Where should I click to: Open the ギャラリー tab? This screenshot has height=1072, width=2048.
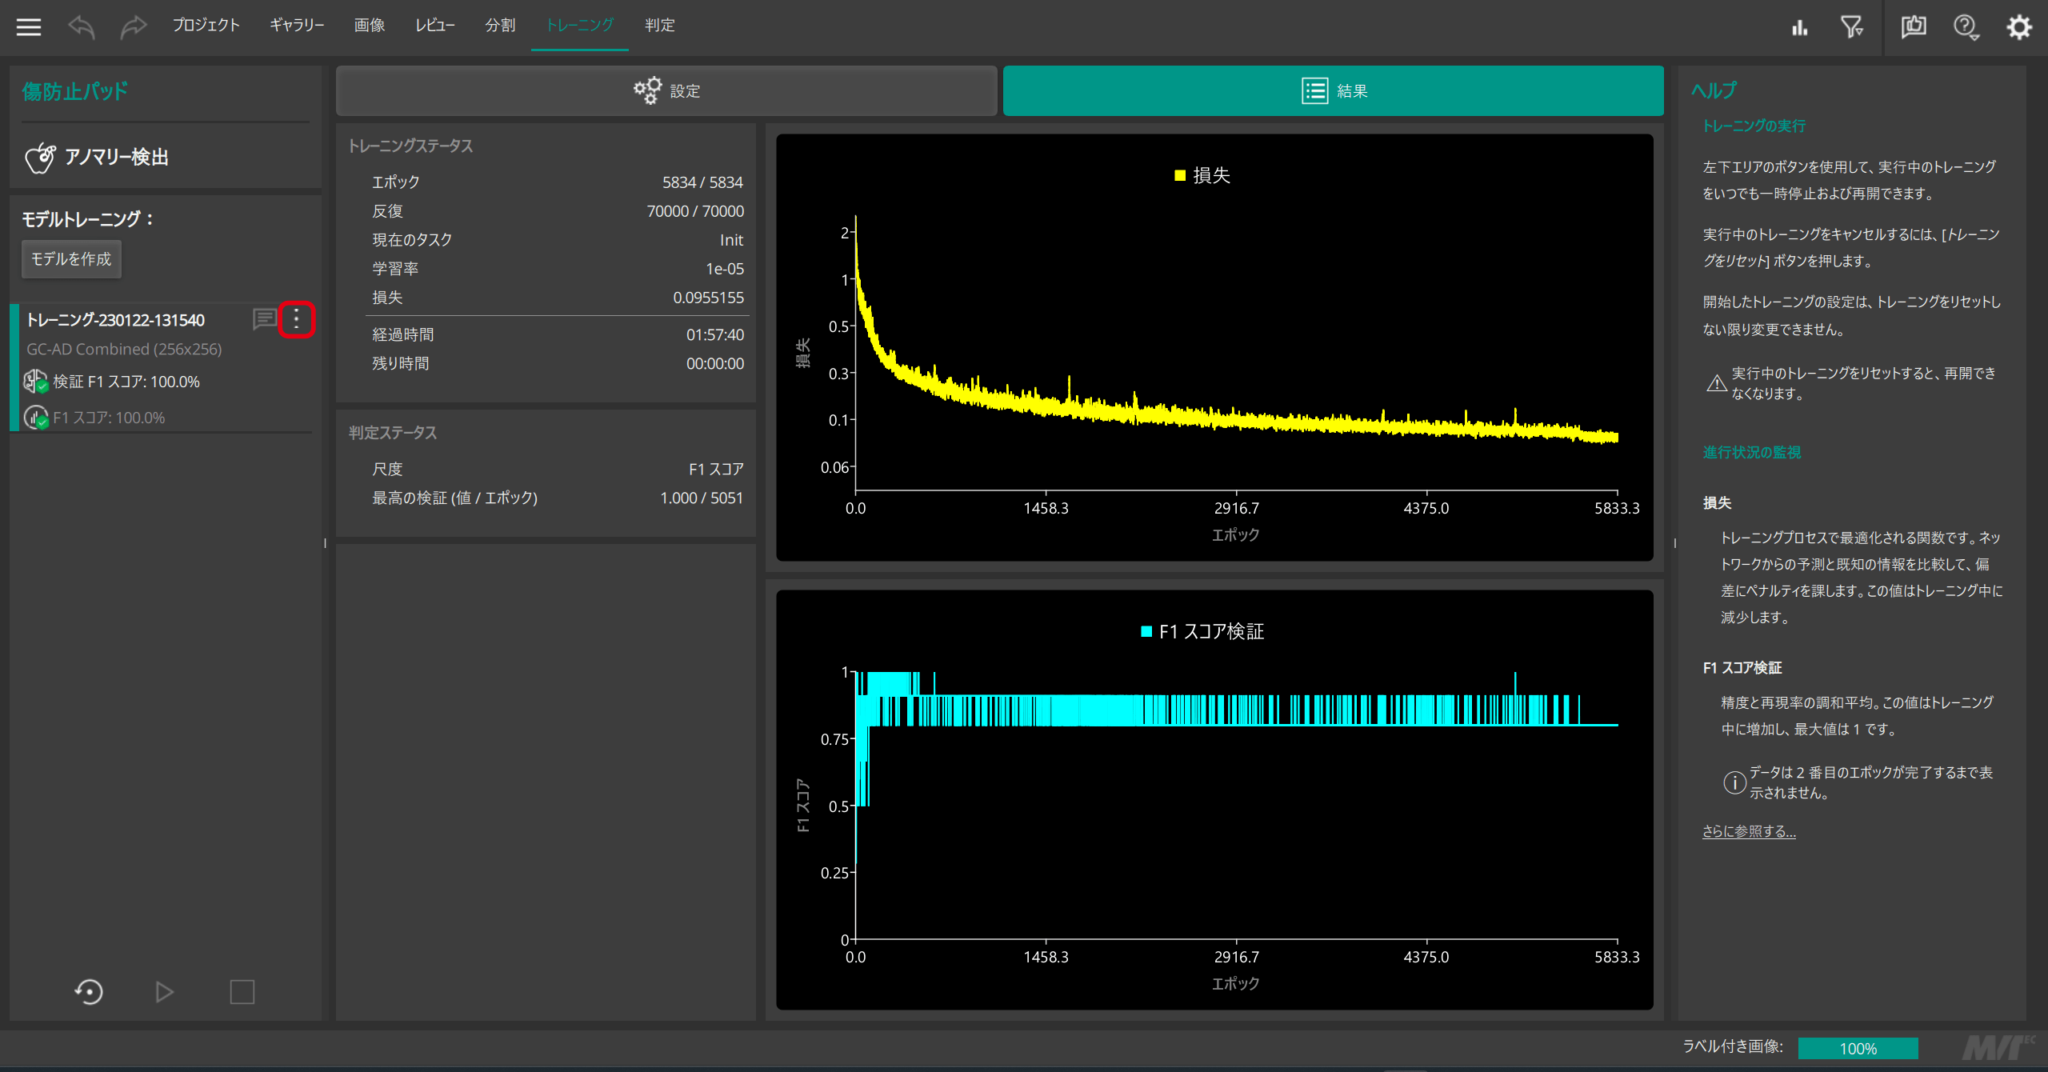tap(296, 25)
